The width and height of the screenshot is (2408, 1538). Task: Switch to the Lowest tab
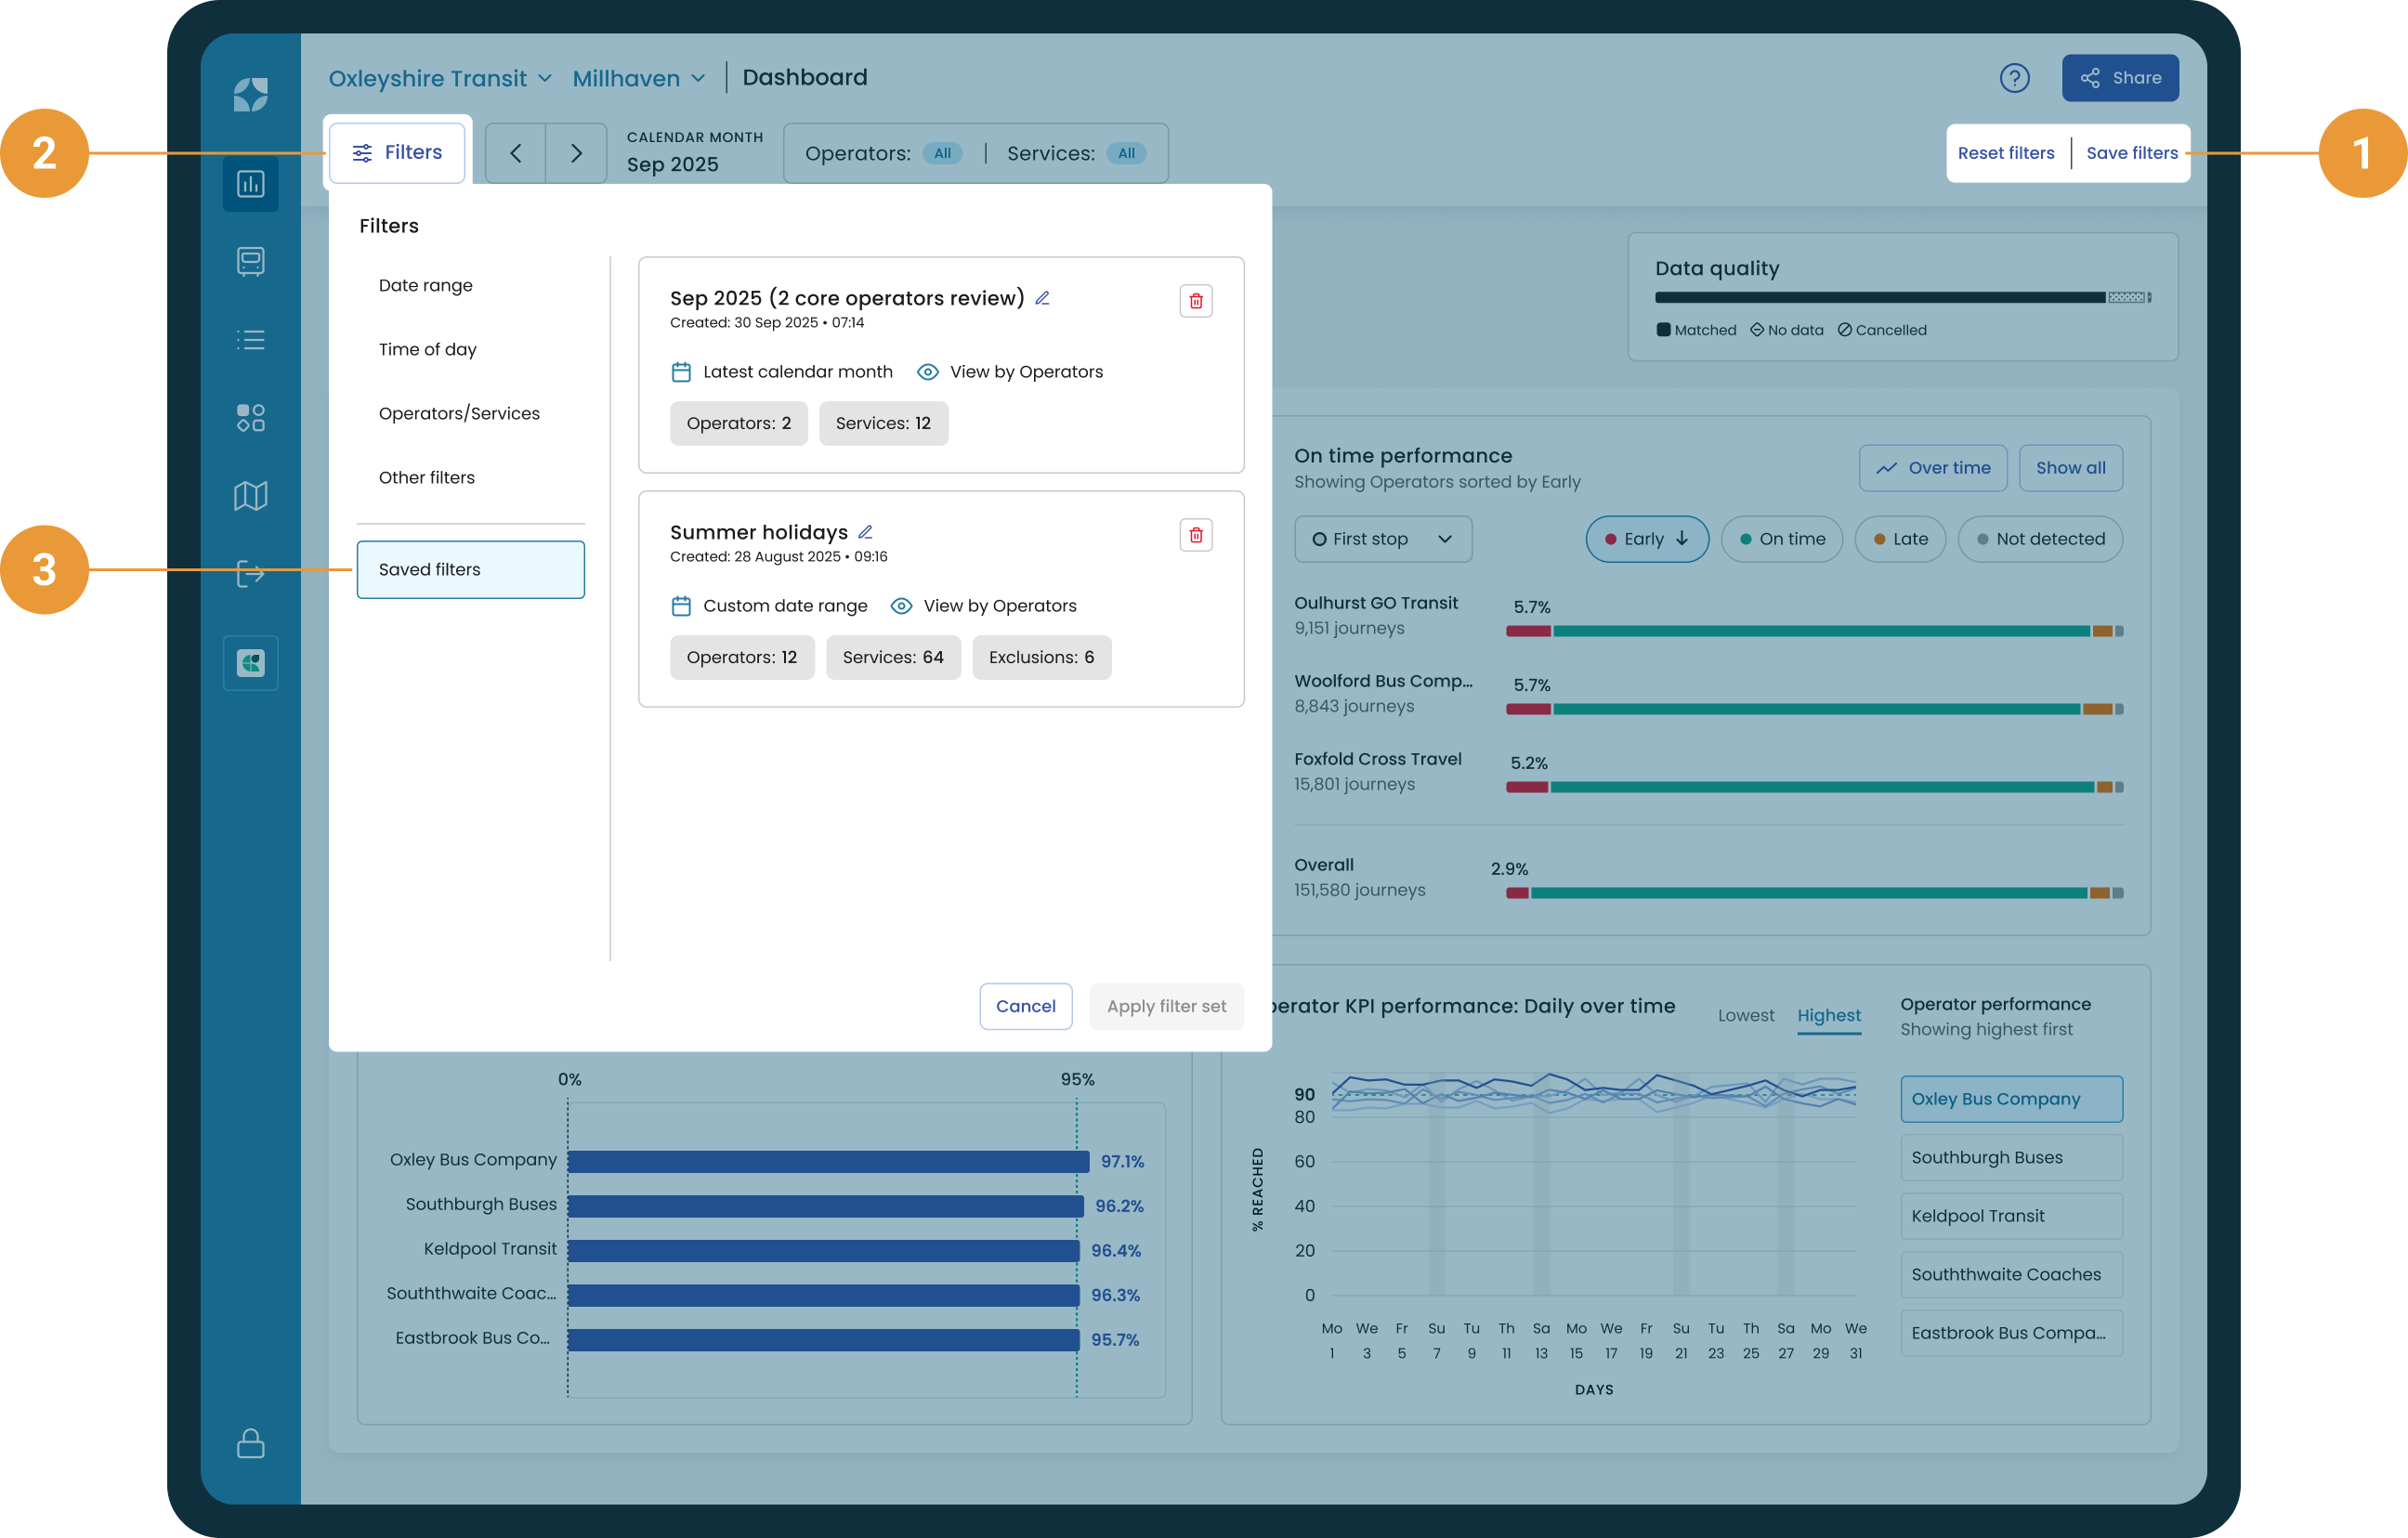point(1745,1015)
